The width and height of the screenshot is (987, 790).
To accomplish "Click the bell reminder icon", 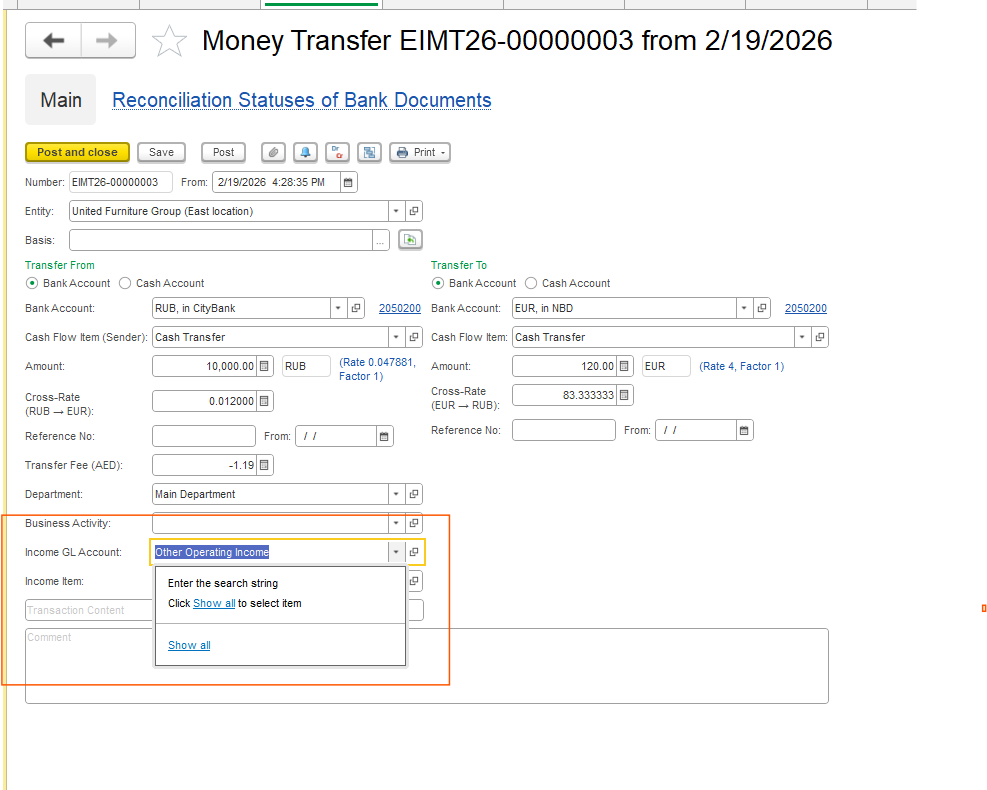I will 305,152.
